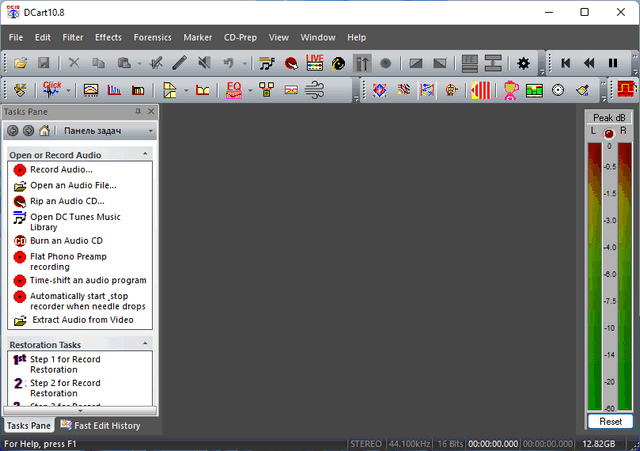The width and height of the screenshot is (640, 451).
Task: Click the pause playback button
Action: (613, 63)
